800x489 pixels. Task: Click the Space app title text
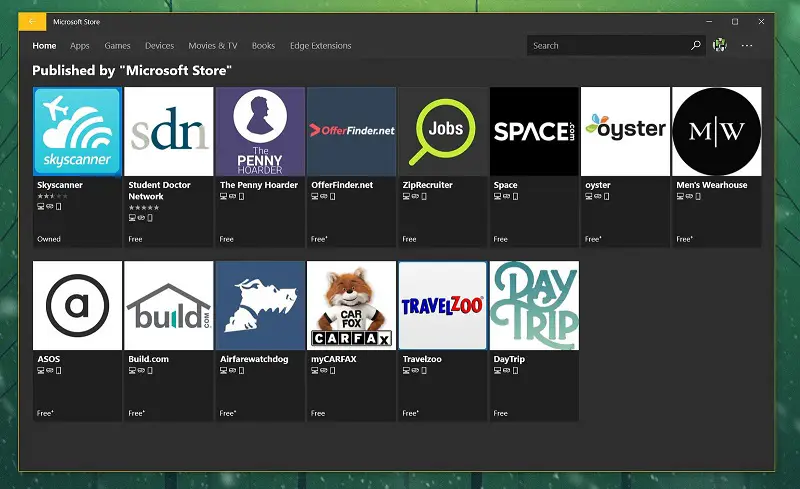pyautogui.click(x=506, y=185)
